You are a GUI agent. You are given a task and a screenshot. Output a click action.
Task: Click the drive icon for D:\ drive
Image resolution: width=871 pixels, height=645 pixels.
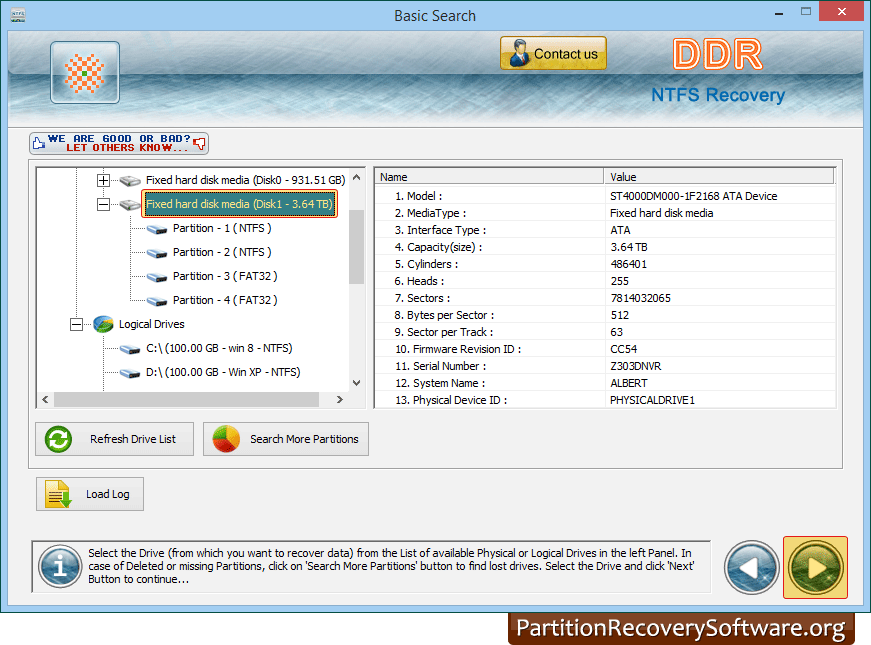coord(130,373)
